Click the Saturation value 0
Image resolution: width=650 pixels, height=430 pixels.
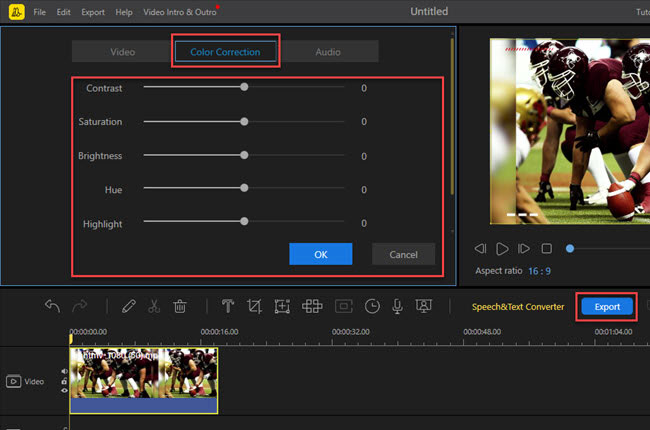(x=364, y=122)
